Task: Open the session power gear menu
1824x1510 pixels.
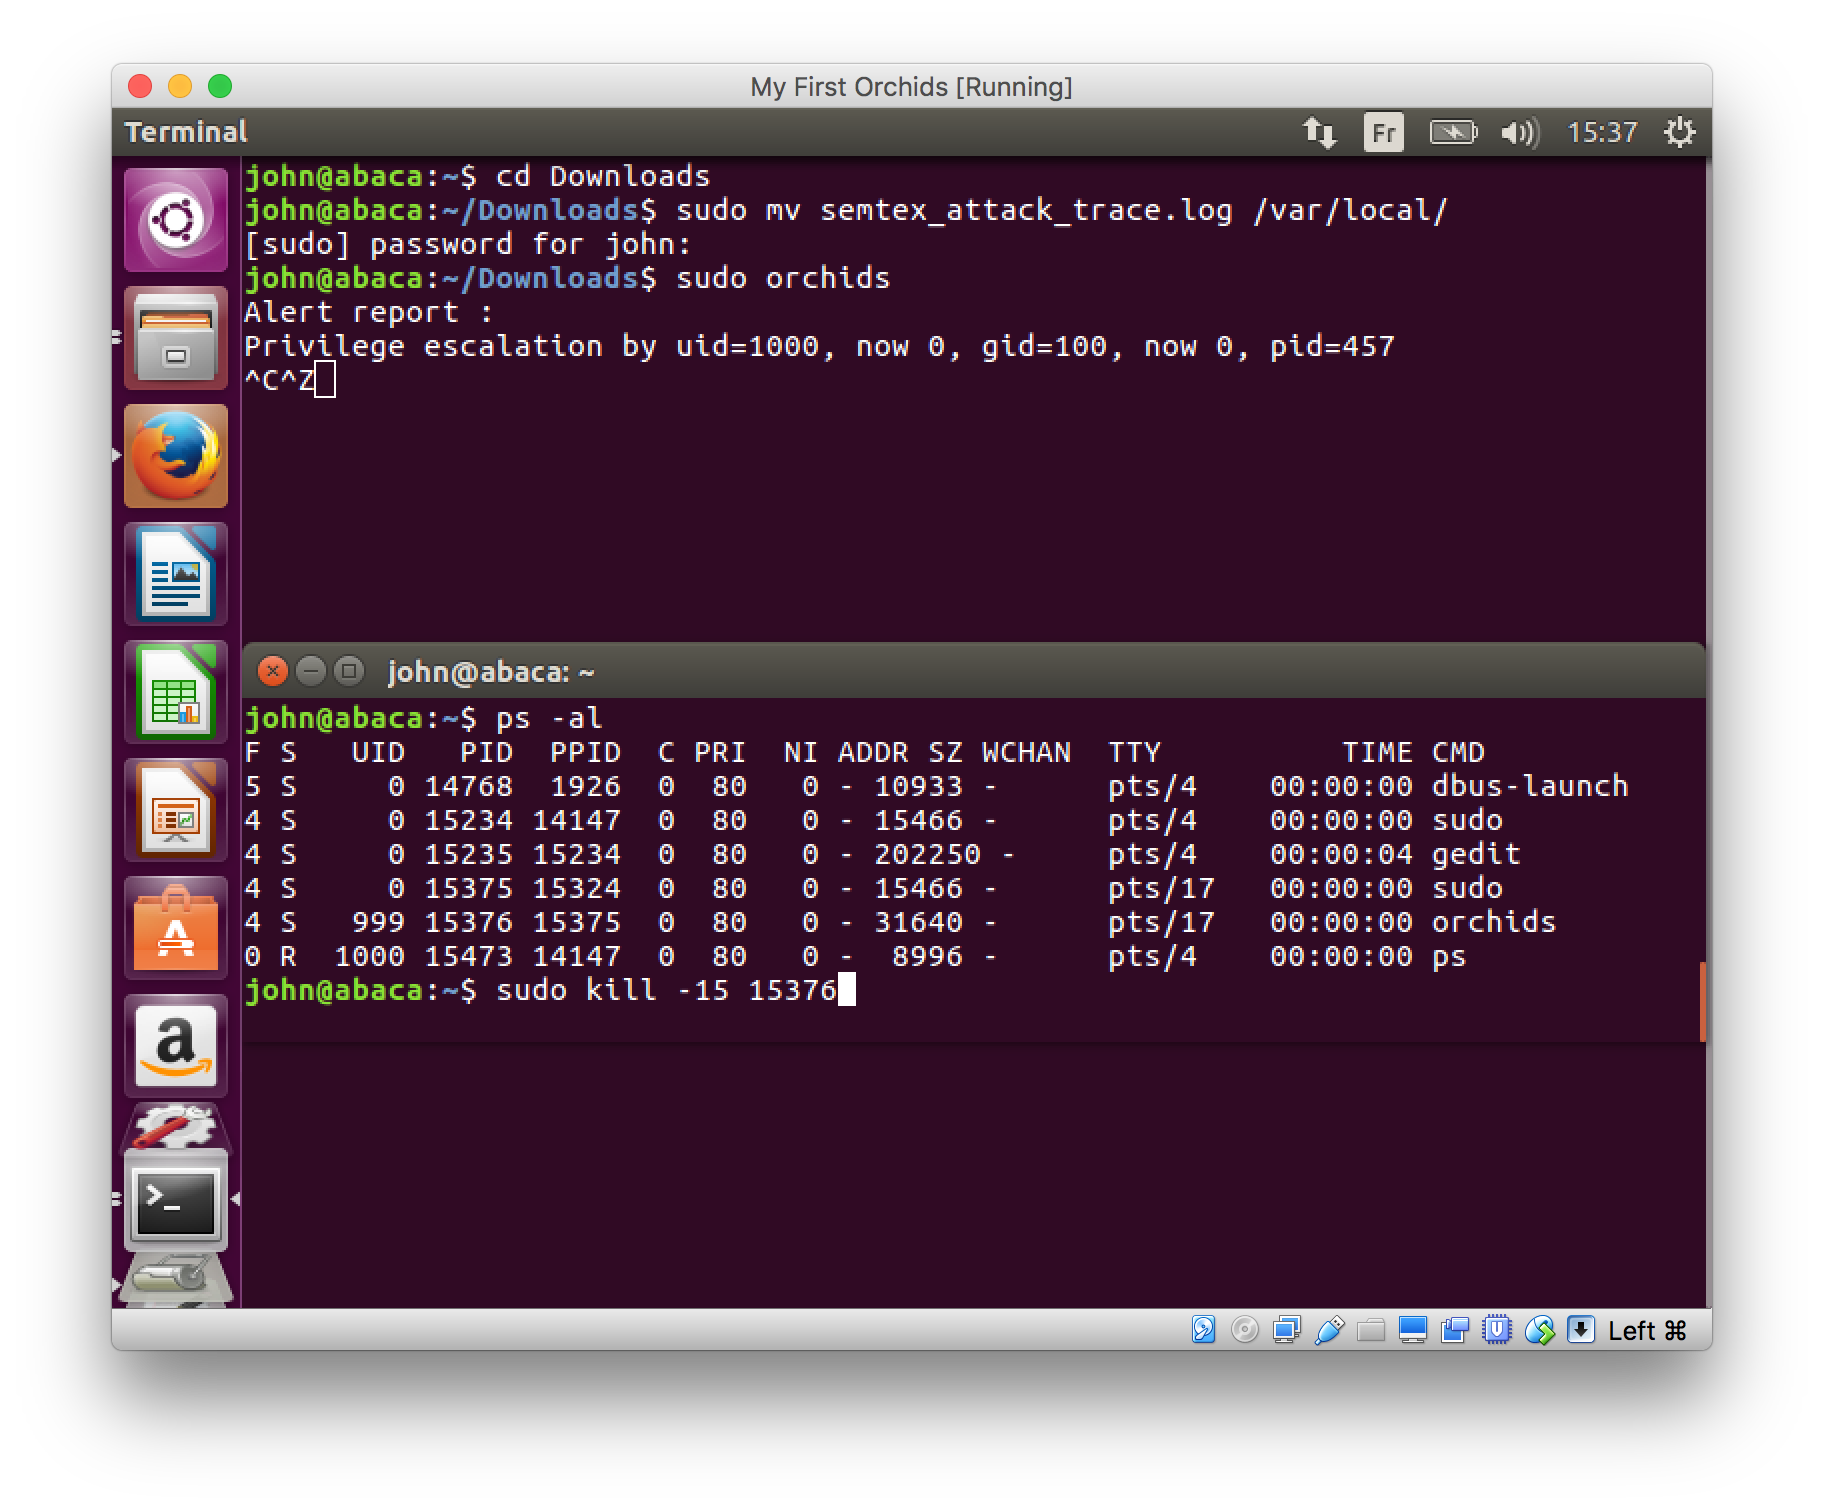Action: click(1679, 132)
